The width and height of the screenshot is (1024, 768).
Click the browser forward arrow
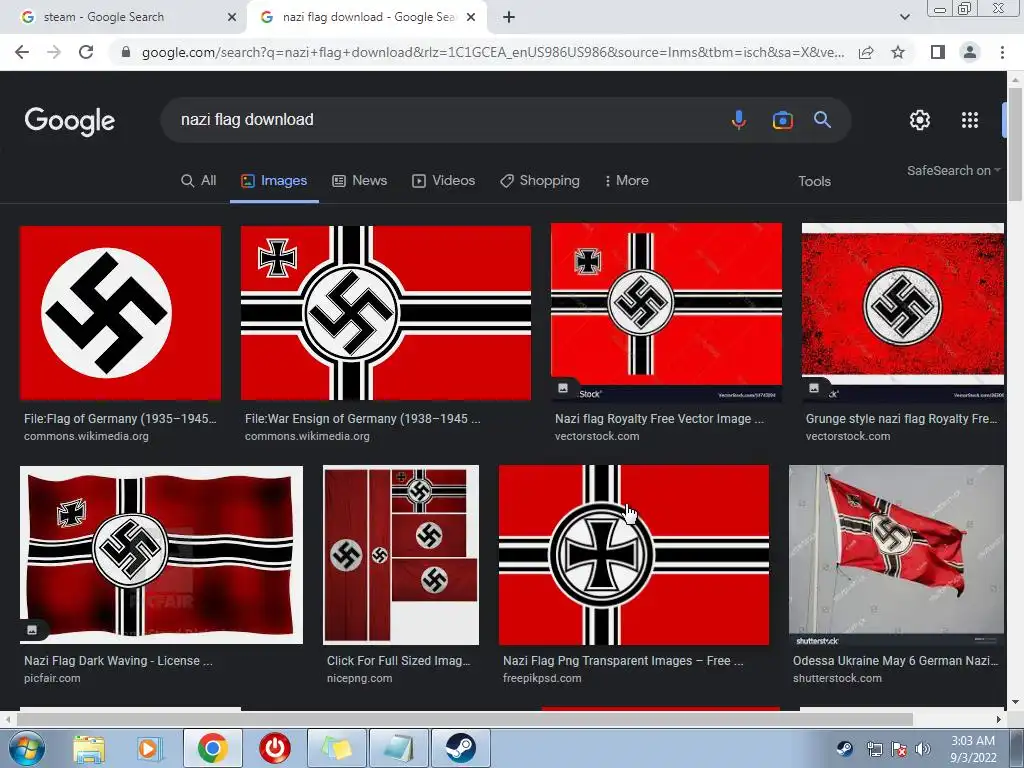54,52
